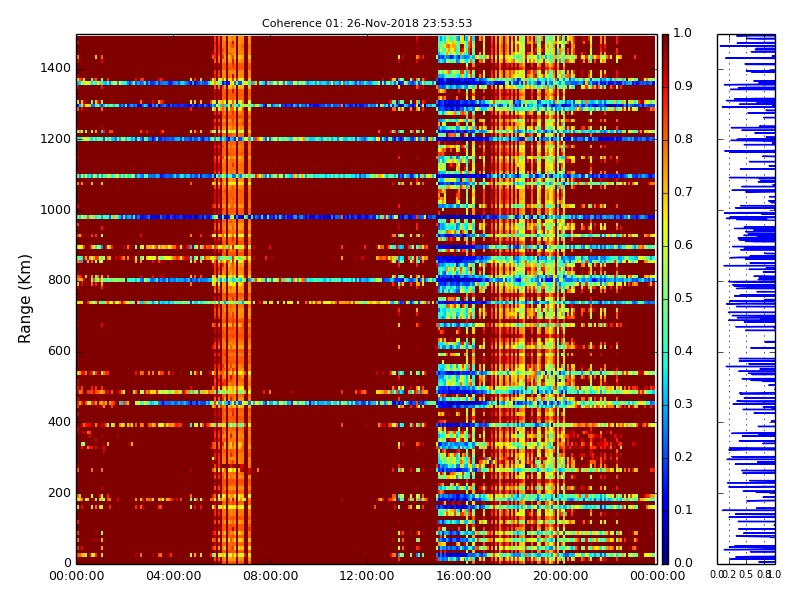Image resolution: width=800 pixels, height=600 pixels.
Task: Select the 1000 range axis tick label
Action: pos(56,210)
